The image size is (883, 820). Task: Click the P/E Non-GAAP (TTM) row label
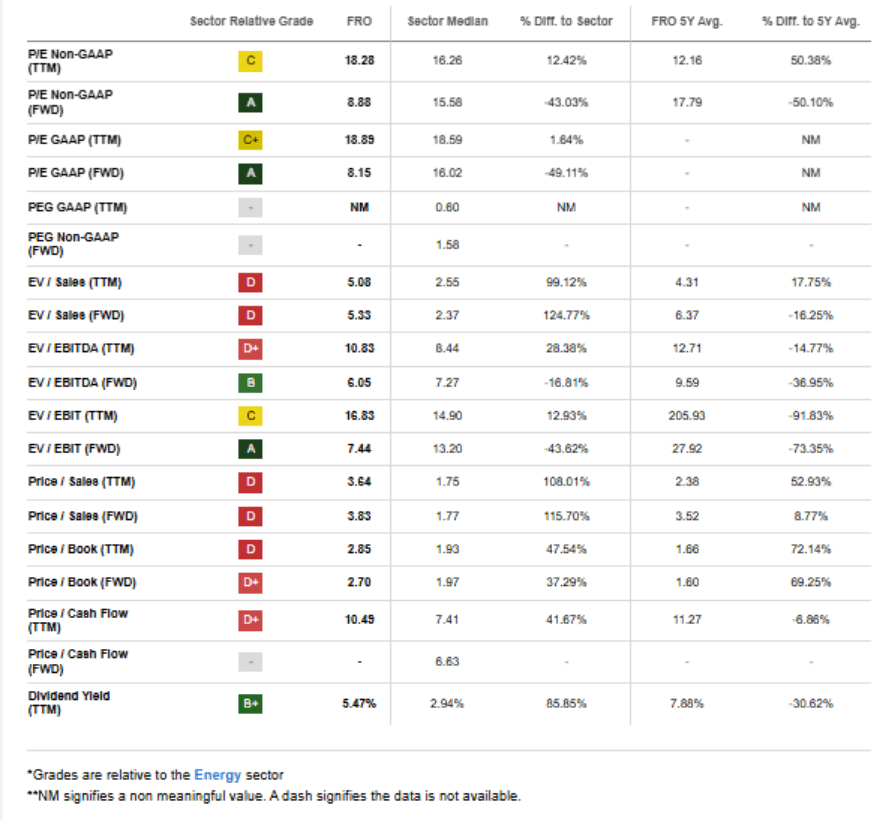coord(70,61)
